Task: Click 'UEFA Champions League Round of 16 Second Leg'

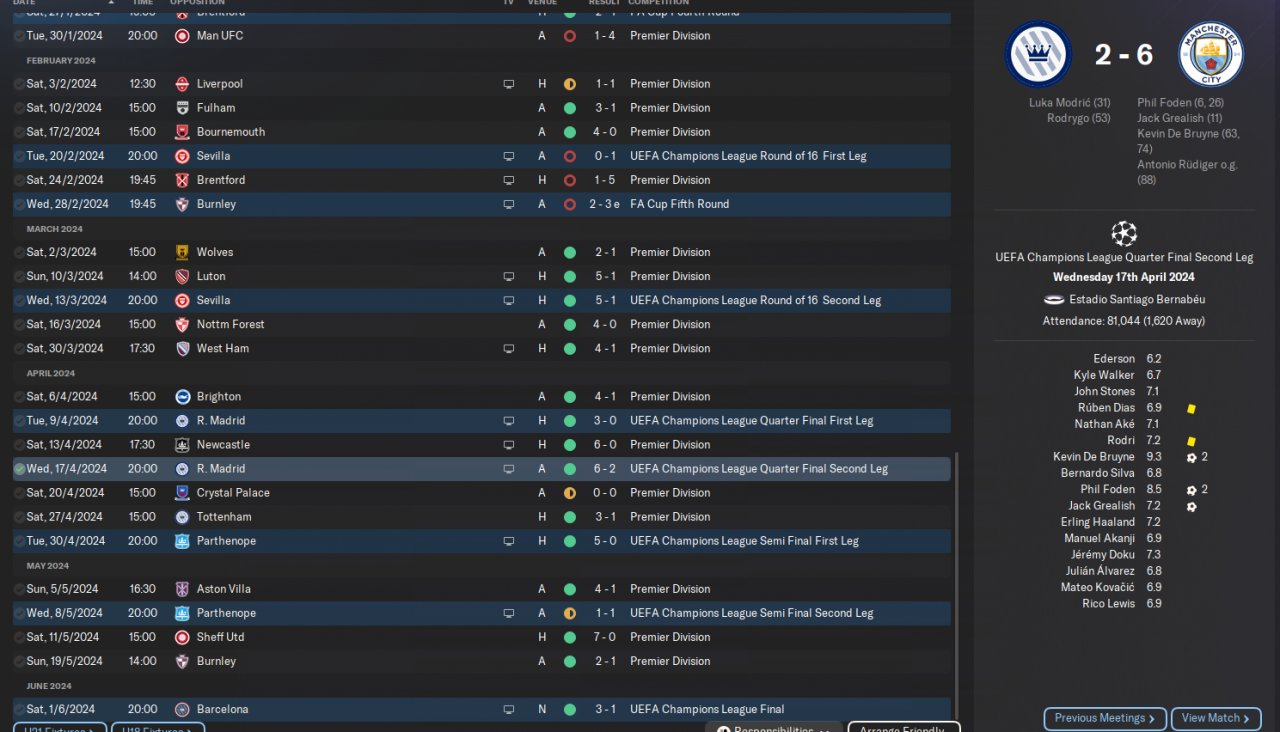Action: [x=755, y=300]
